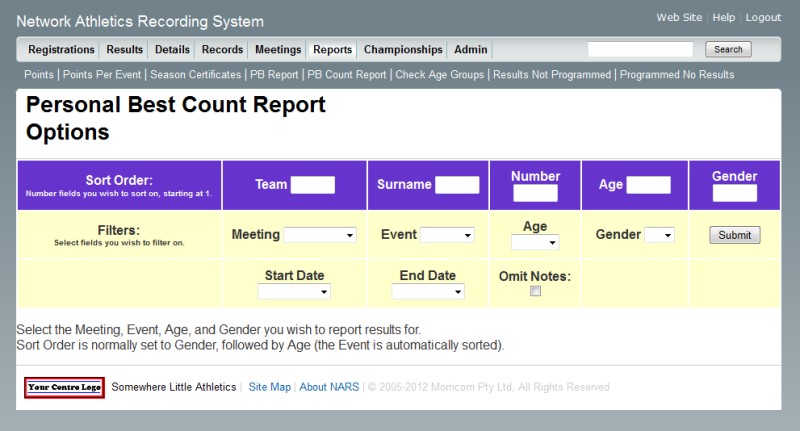Image resolution: width=800 pixels, height=431 pixels.
Task: Click the search text box
Action: coord(640,49)
